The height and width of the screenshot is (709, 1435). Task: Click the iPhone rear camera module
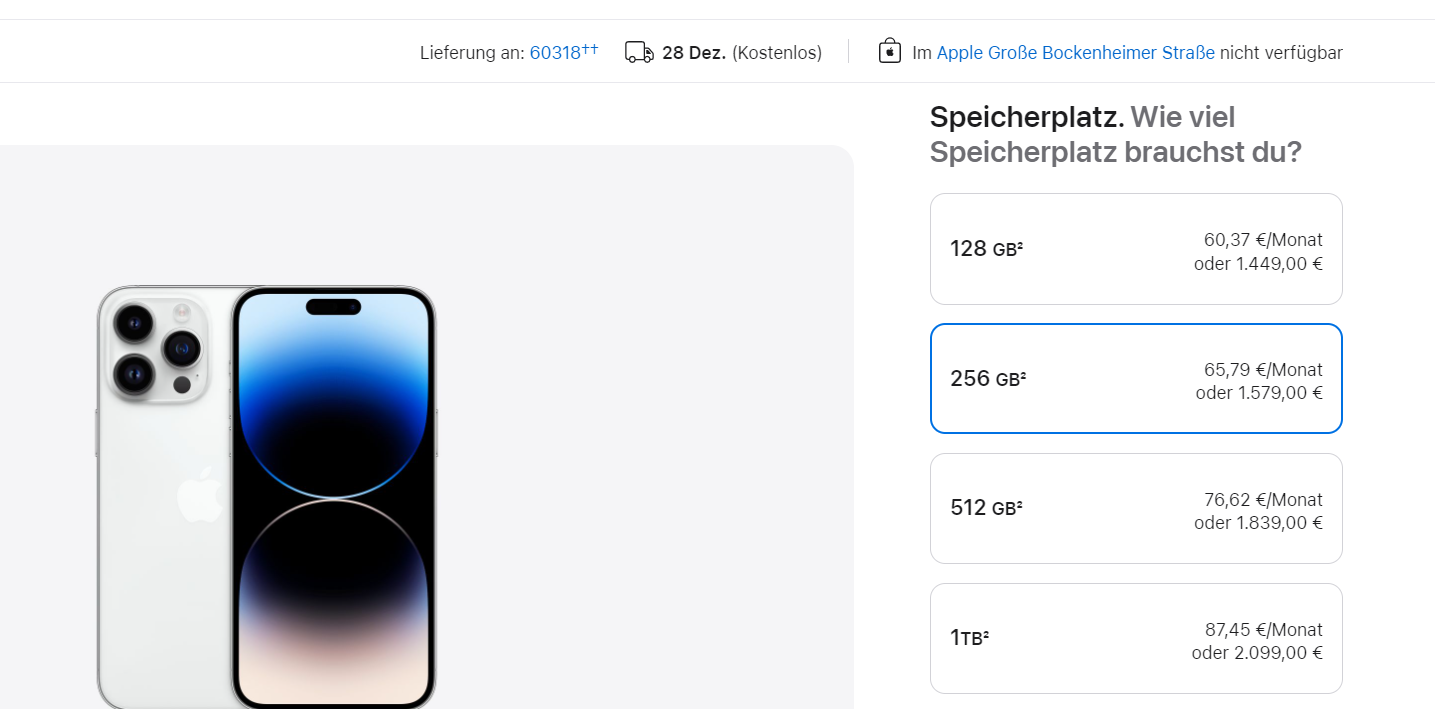coord(155,347)
